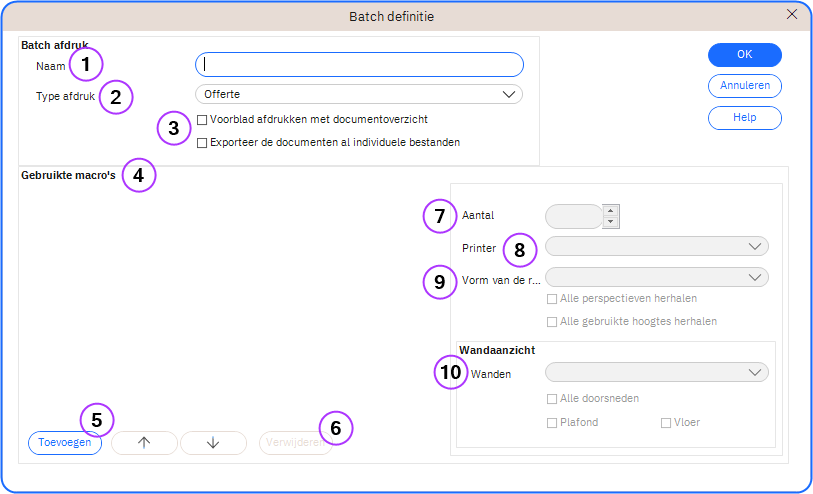Increase Aantal with the up stepper arrow
This screenshot has width=813, height=494.
[611, 210]
